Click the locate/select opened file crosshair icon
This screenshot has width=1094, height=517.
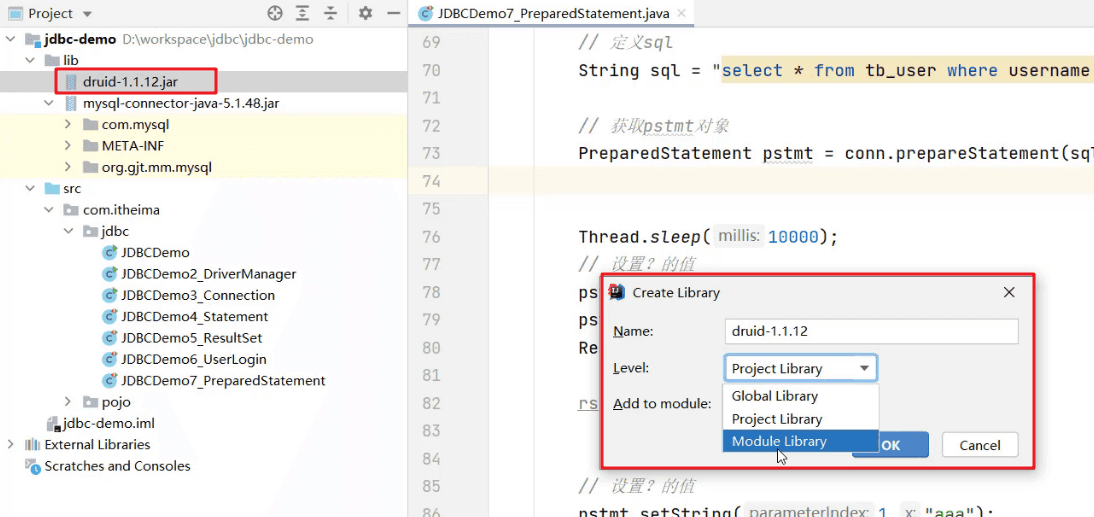pyautogui.click(x=275, y=13)
